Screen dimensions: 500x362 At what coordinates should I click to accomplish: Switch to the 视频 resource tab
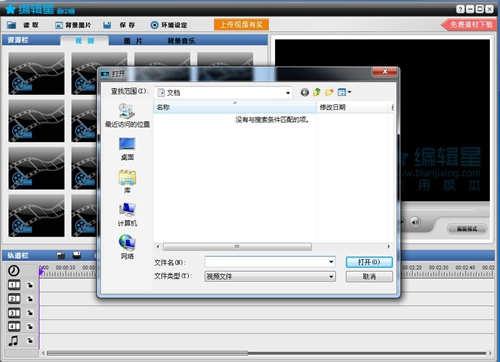pyautogui.click(x=85, y=41)
